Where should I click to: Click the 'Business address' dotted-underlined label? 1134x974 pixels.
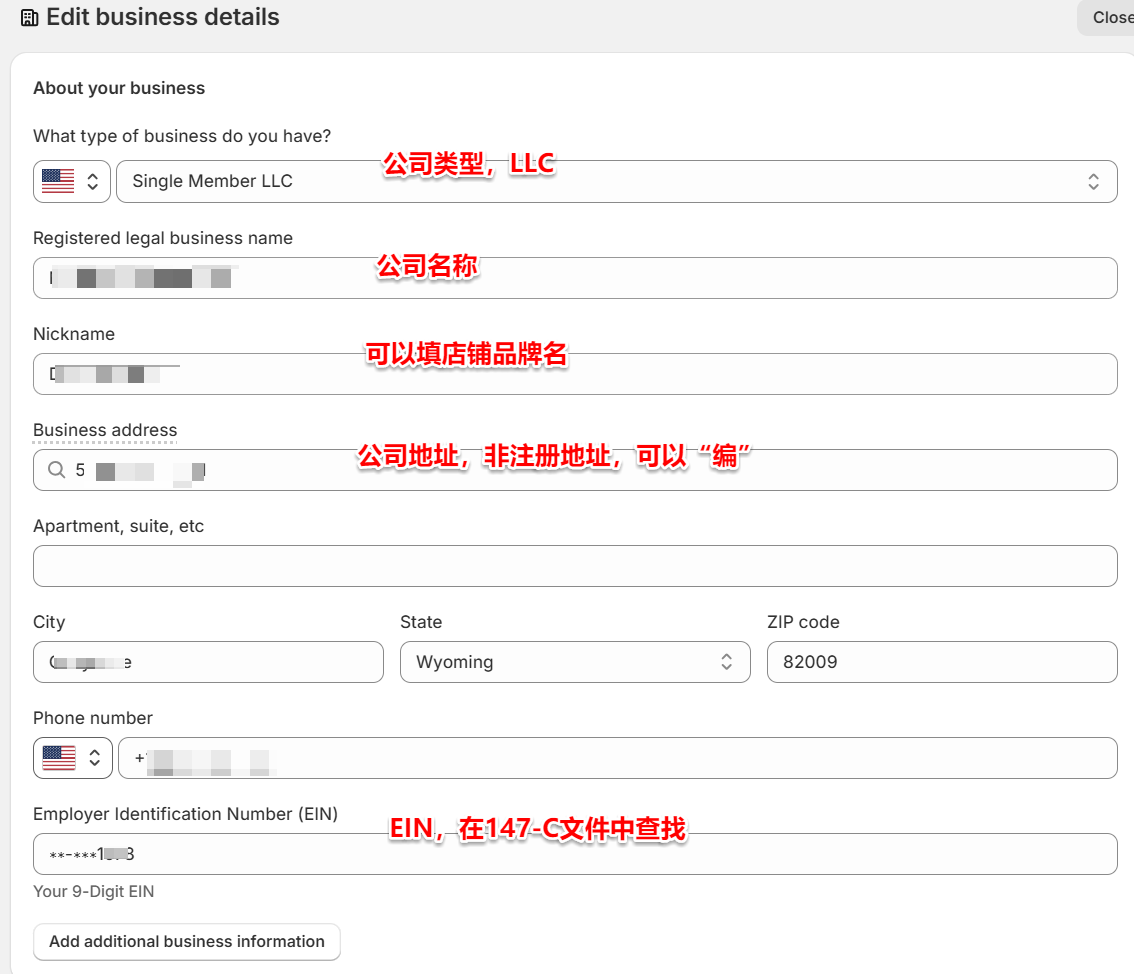point(105,430)
